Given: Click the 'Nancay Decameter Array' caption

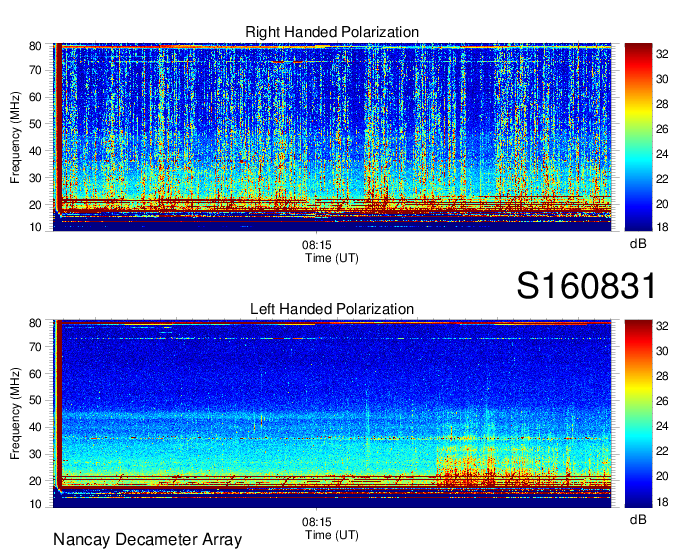Looking at the screenshot, I should 147,540.
